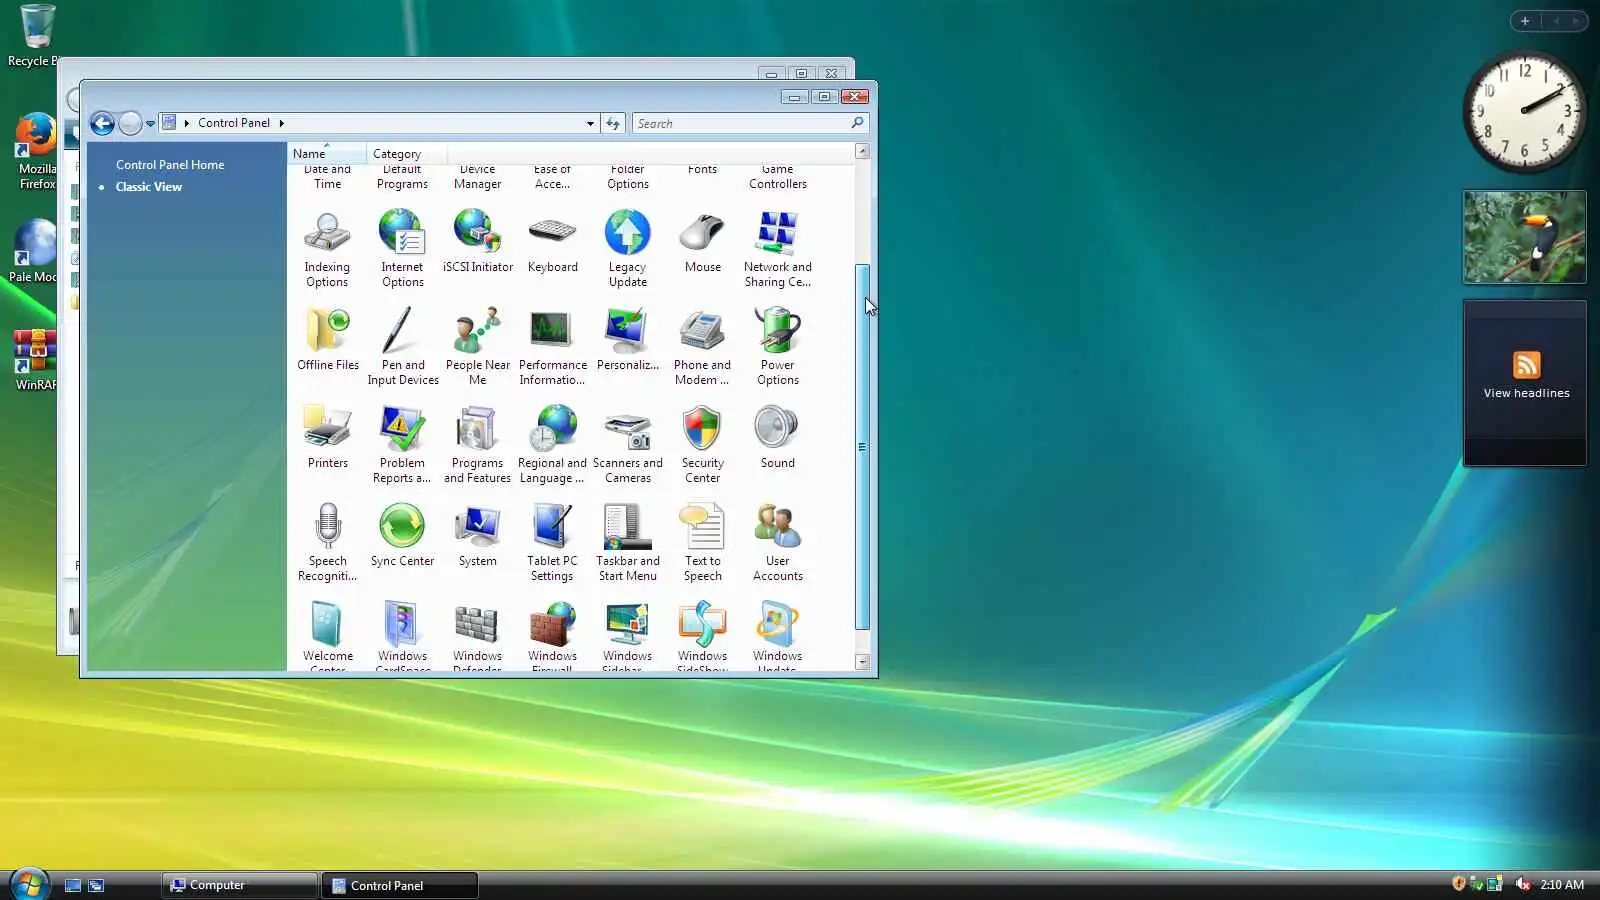Open Pen and Input Devices
Image resolution: width=1600 pixels, height=900 pixels.
coord(403,348)
